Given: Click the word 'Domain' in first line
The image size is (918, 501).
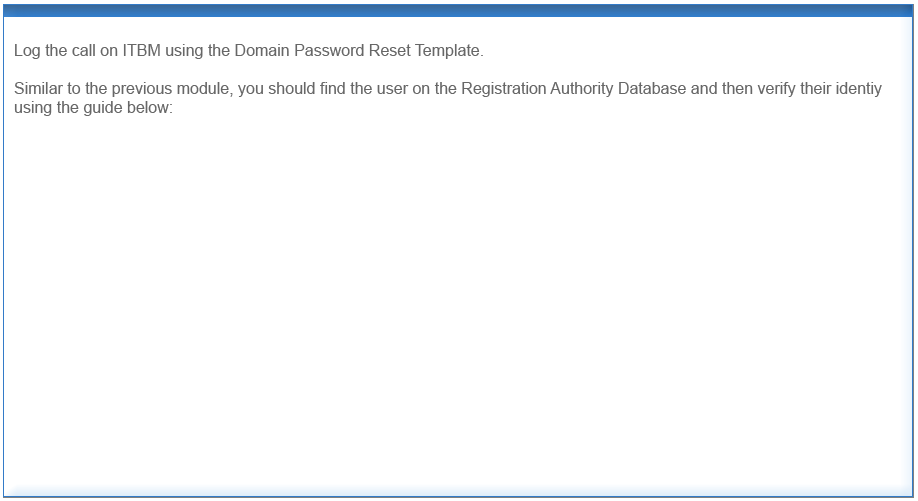Looking at the screenshot, I should click(262, 51).
